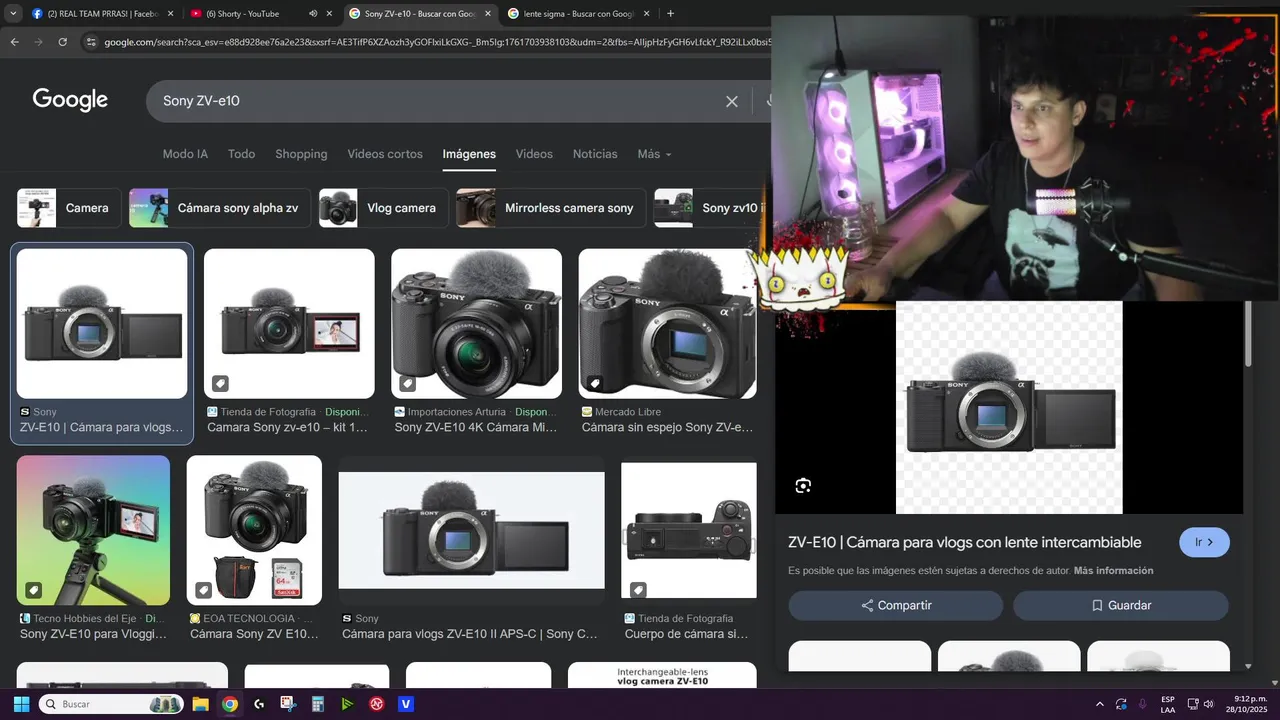Open the Tecno Hobbies del Eje vlogging image
The image size is (1280, 720).
[x=93, y=530]
